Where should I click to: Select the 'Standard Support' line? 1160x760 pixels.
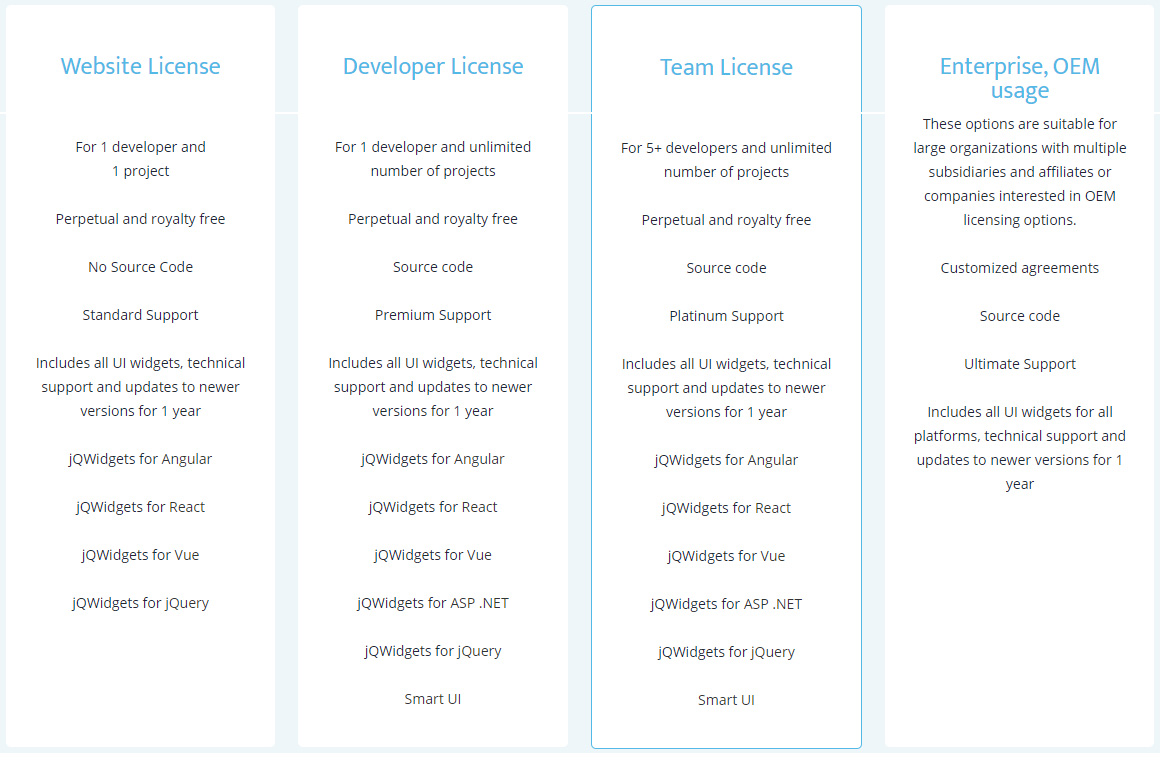tap(141, 315)
